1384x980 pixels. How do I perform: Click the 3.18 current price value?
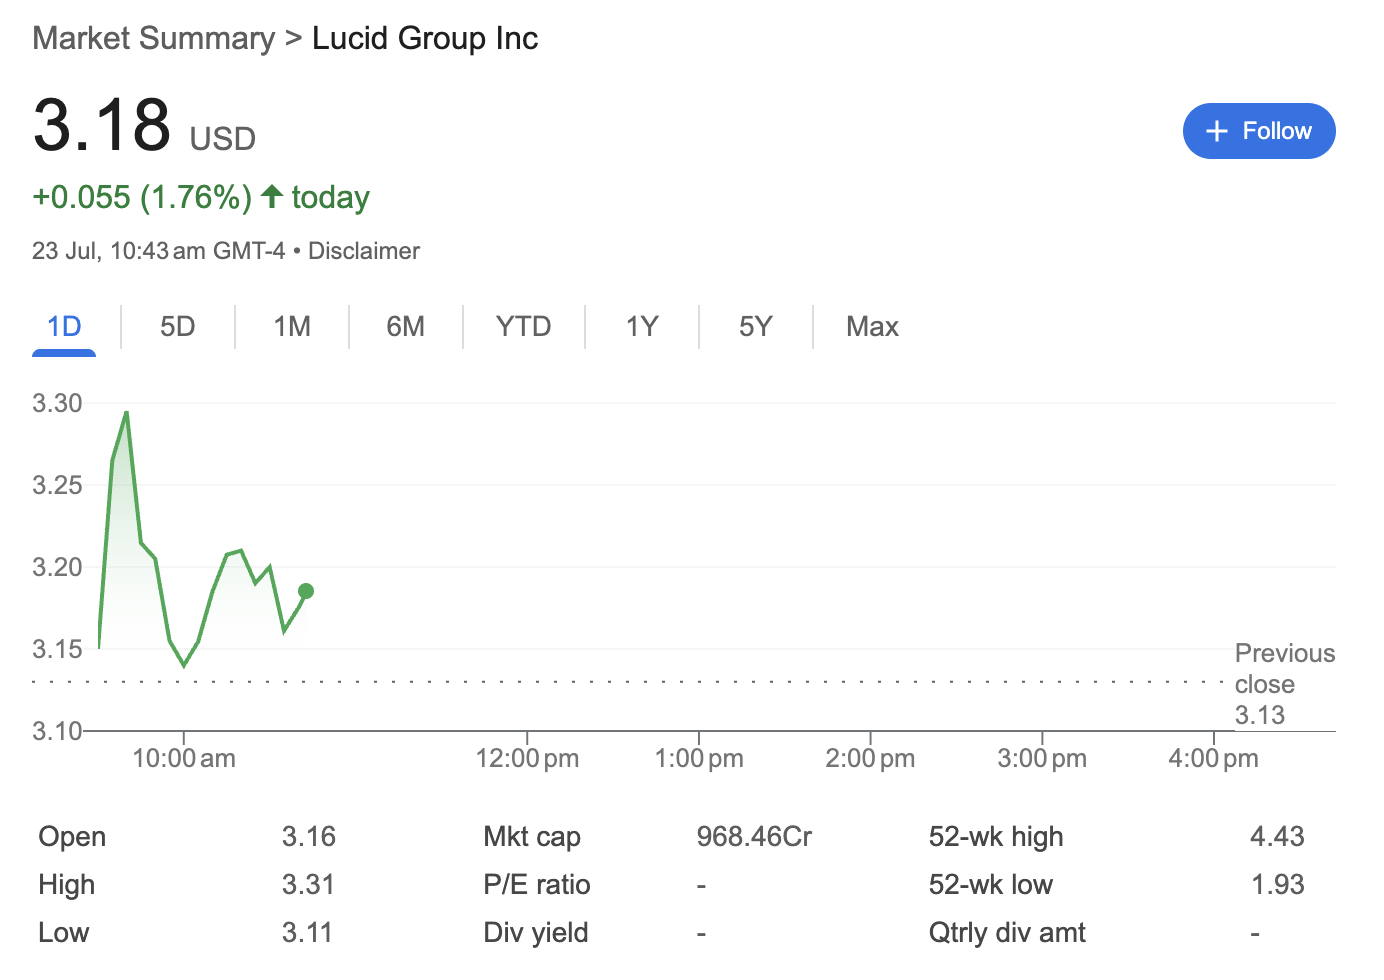(x=102, y=126)
